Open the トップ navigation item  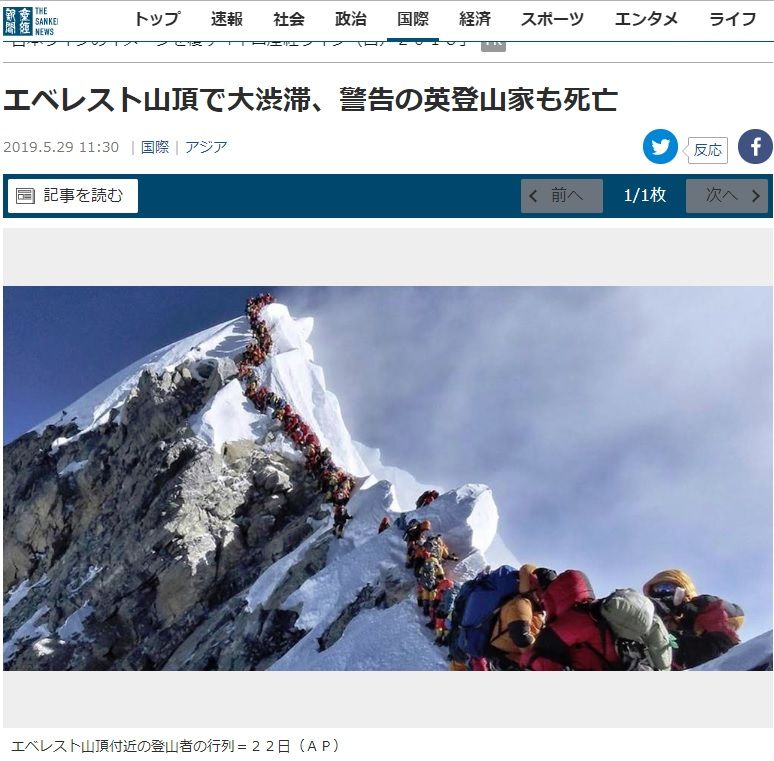pyautogui.click(x=157, y=19)
